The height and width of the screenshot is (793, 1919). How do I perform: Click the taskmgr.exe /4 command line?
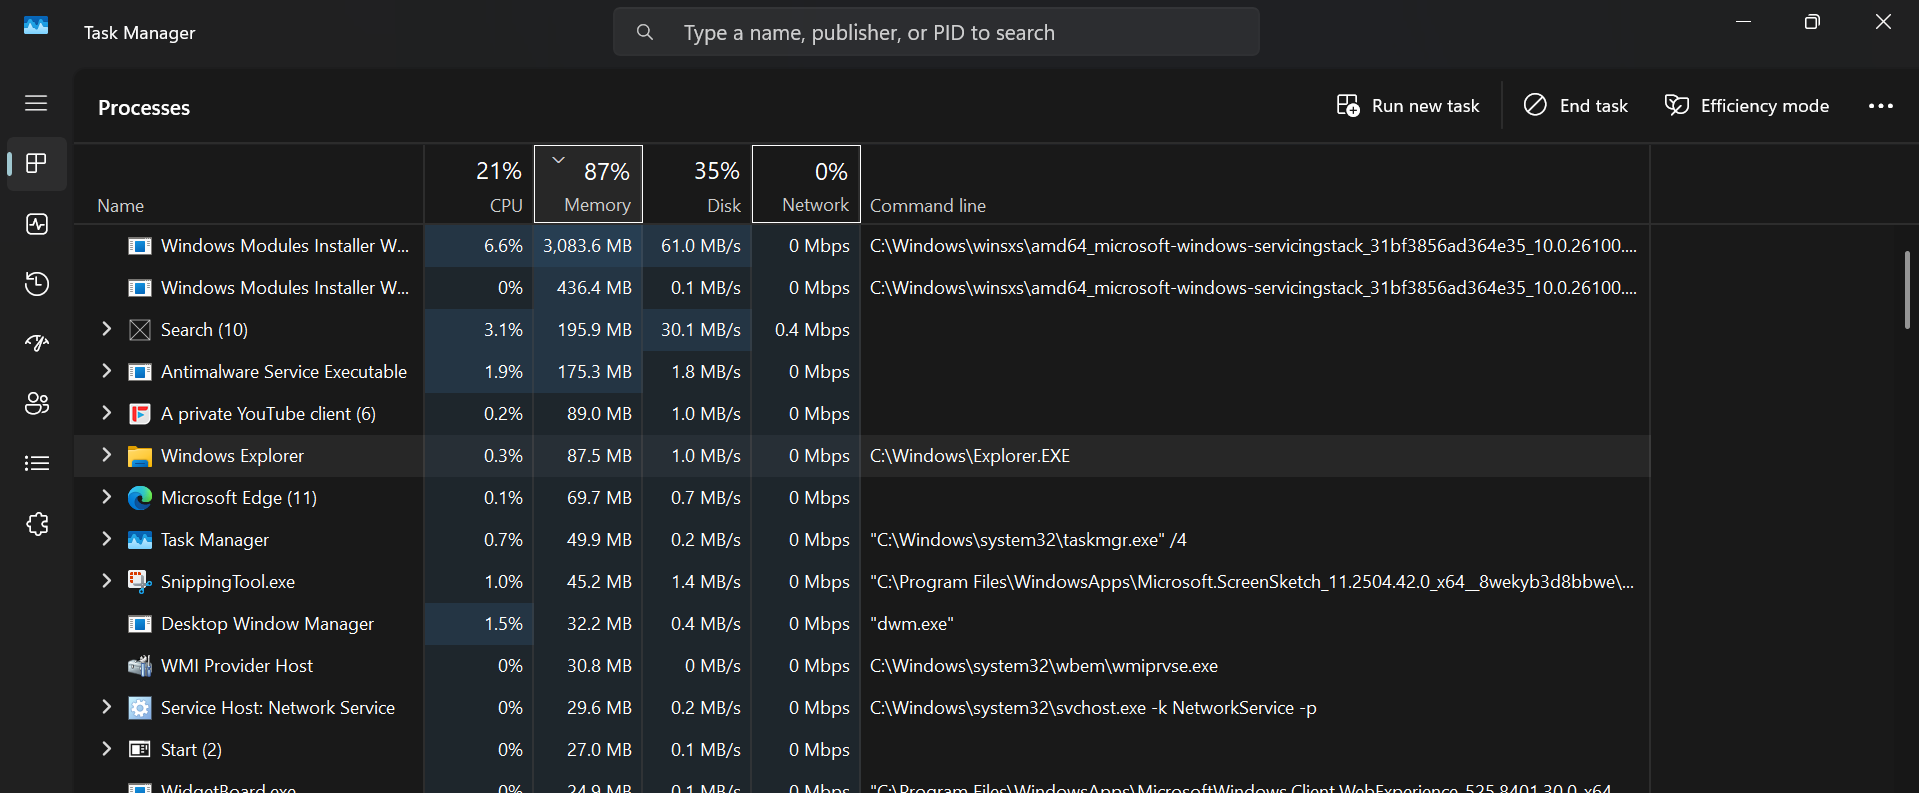coord(1028,540)
